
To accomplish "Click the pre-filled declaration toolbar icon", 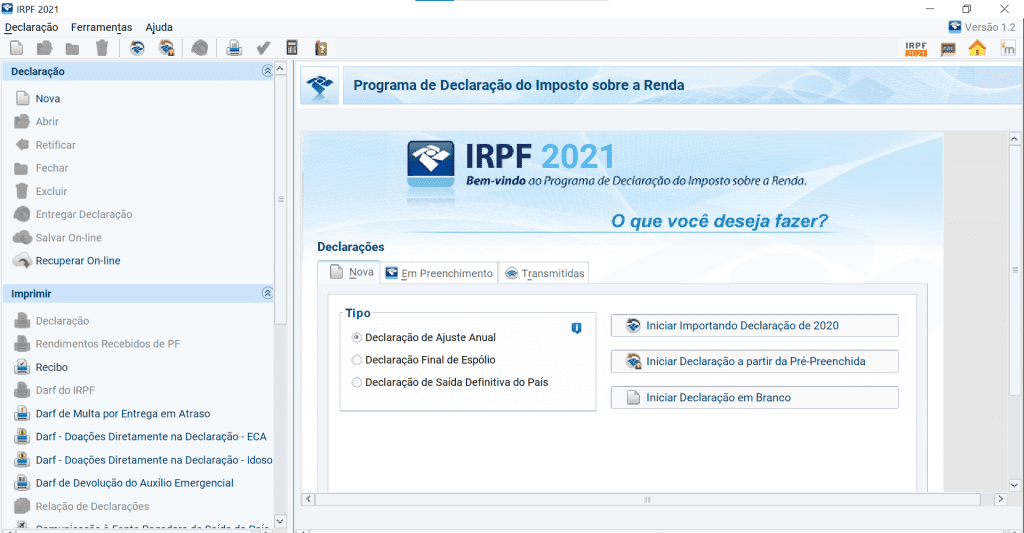I will 167,48.
